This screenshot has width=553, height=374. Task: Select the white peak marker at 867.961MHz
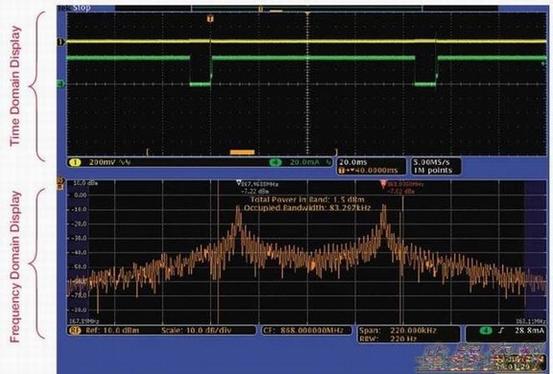239,183
